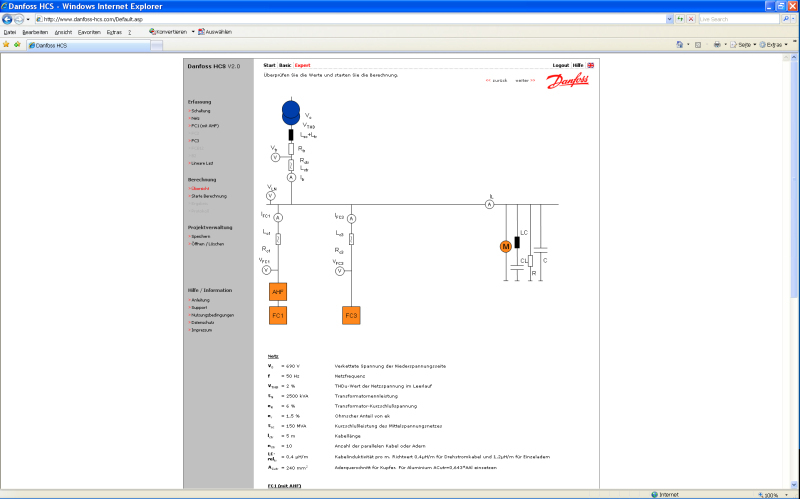800x499 pixels.
Task: Expand the address bar history dropdown
Action: click(669, 19)
